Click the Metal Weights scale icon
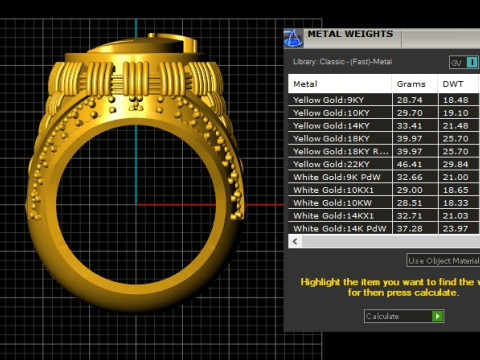 click(293, 38)
